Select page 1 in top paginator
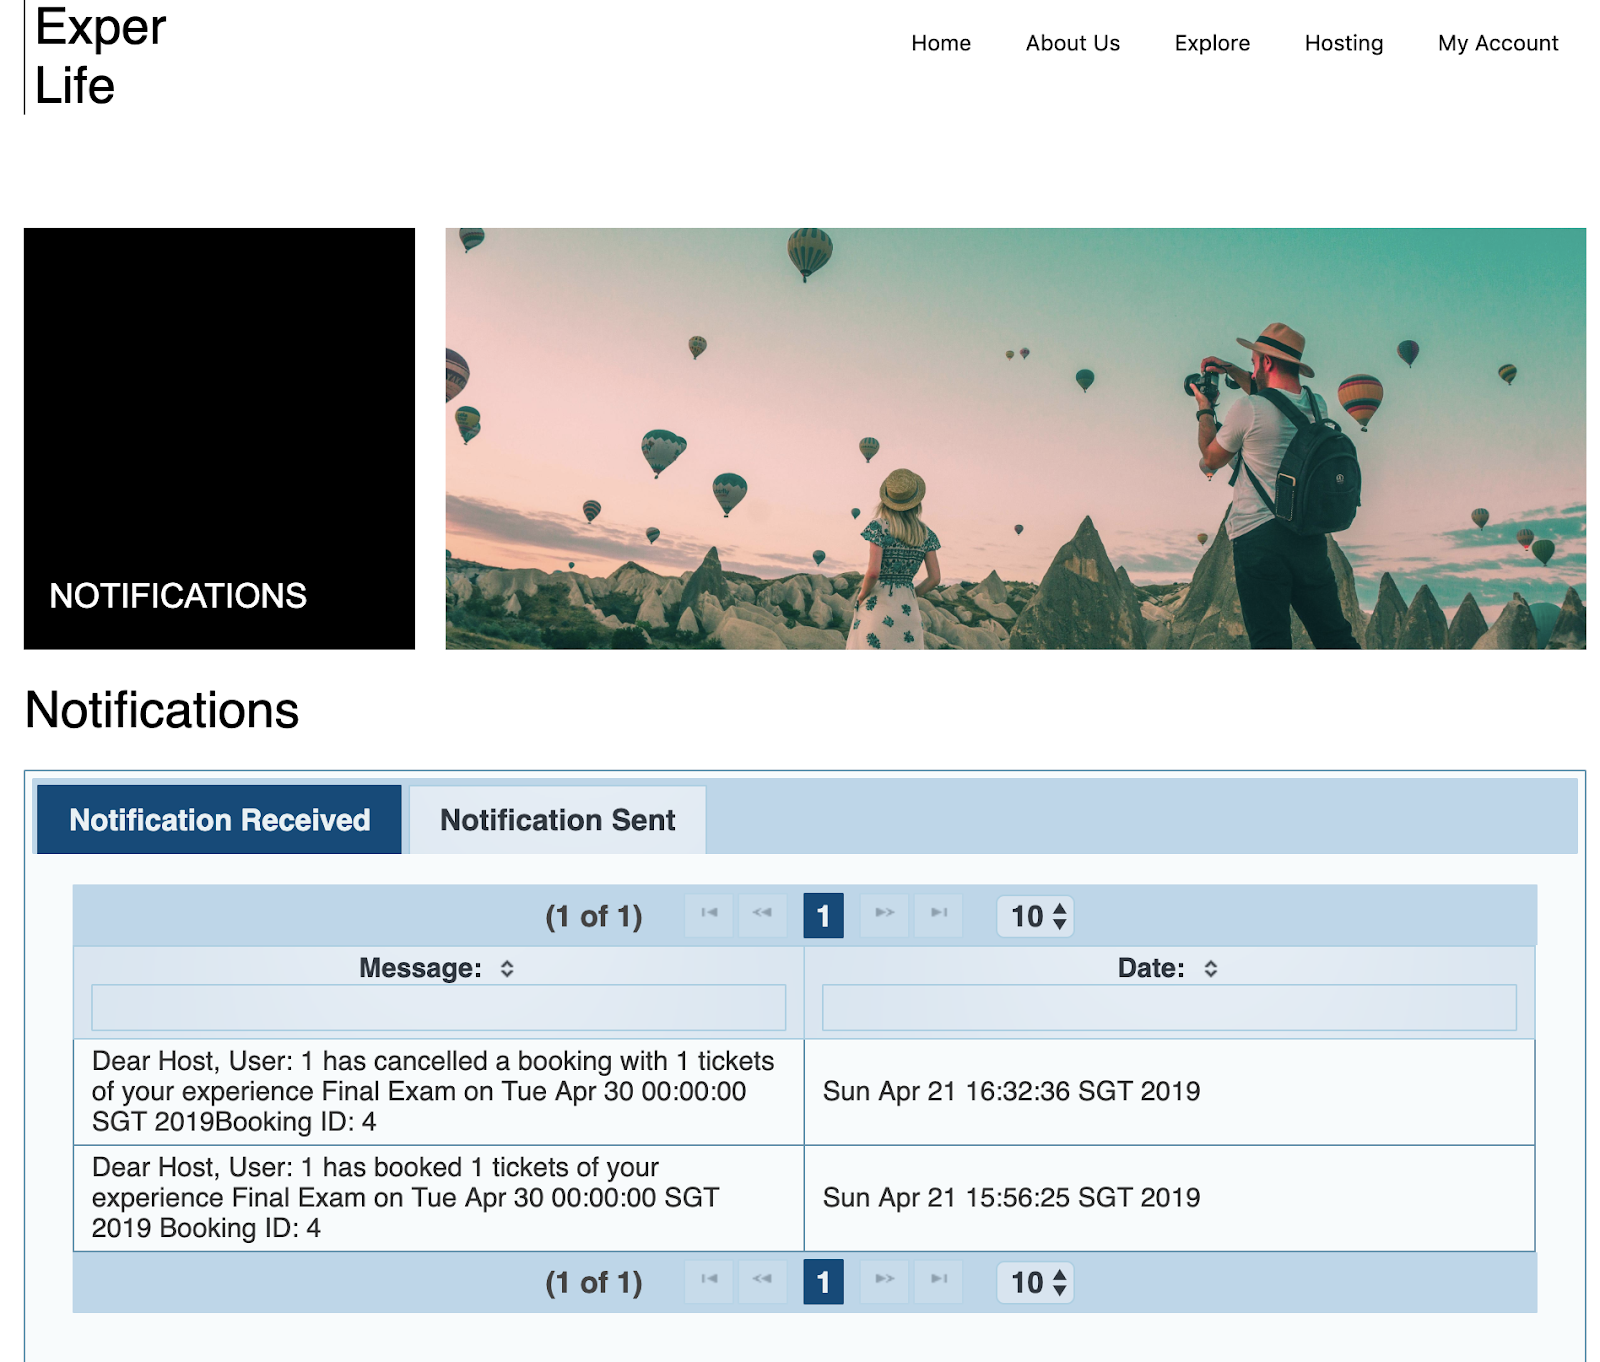 823,916
